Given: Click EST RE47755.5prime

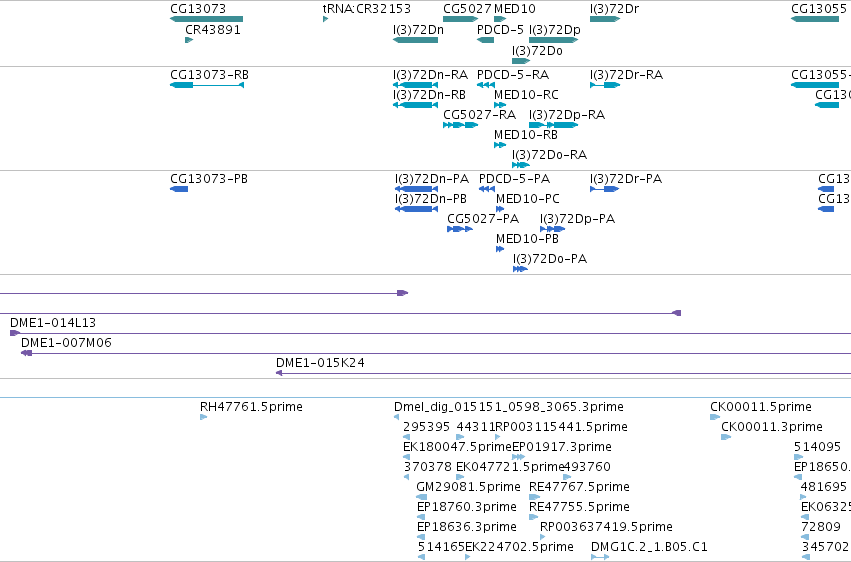Looking at the screenshot, I should coord(534,517).
